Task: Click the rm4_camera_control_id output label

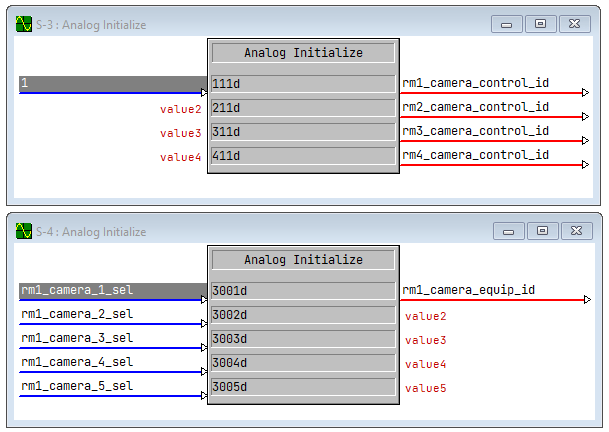Action: [x=475, y=155]
